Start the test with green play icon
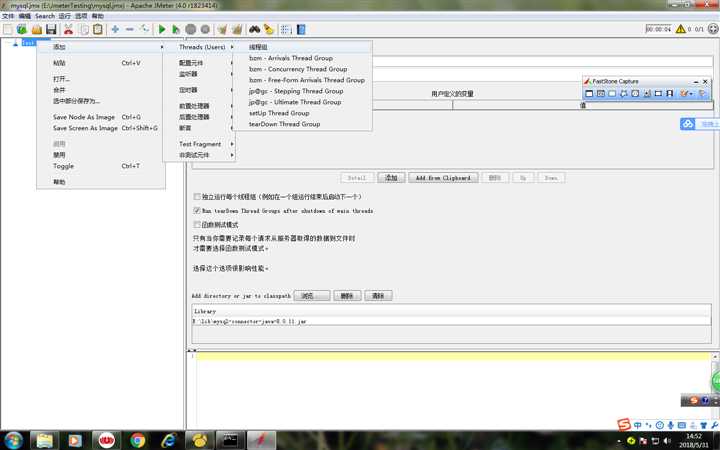The image size is (720, 450). 162,29
